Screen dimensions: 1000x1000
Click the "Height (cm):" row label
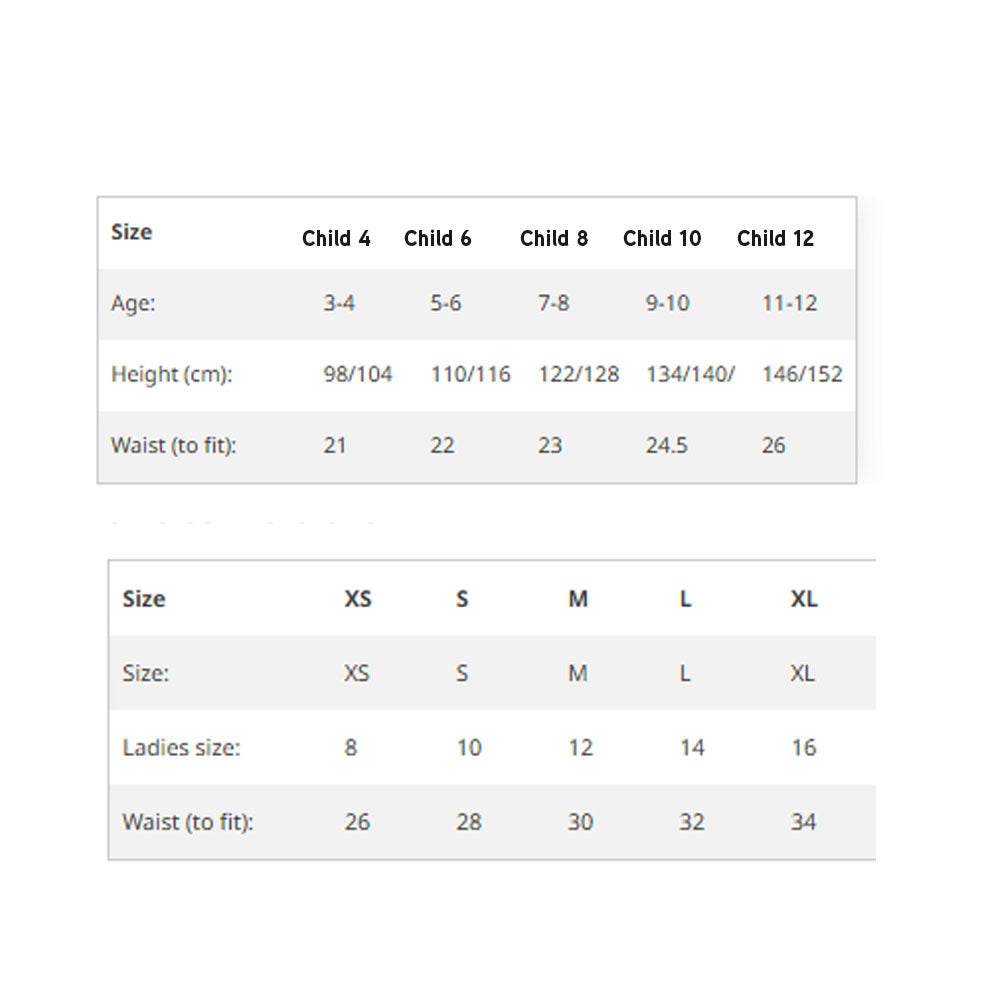click(x=171, y=374)
